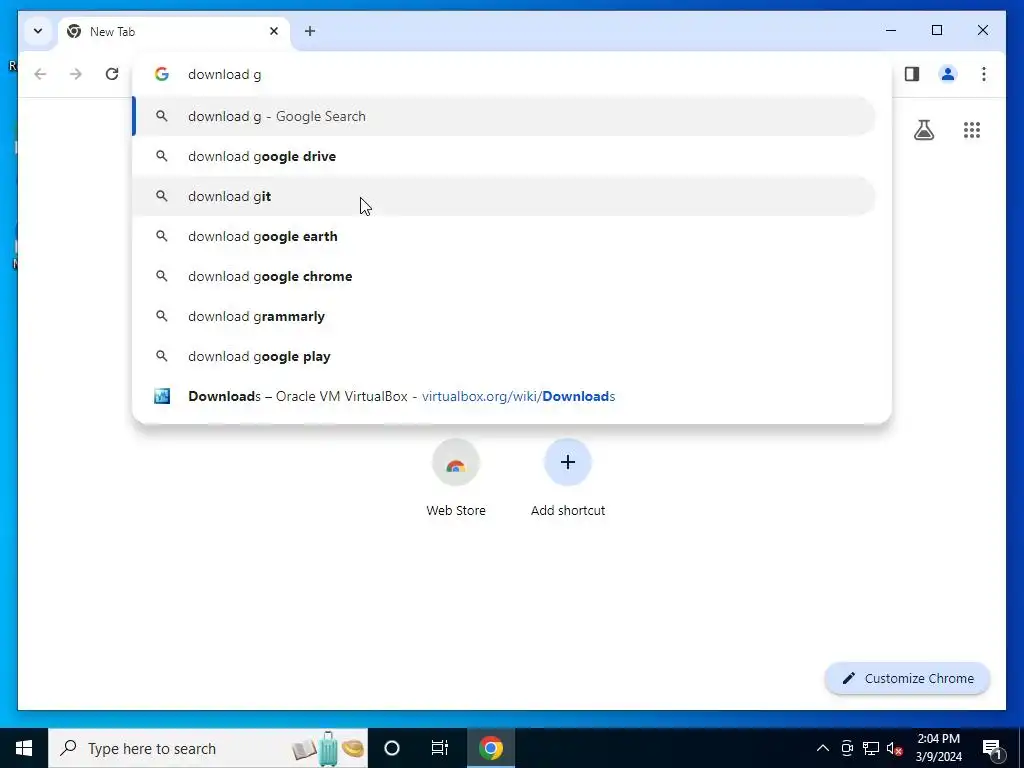This screenshot has height=768, width=1024.
Task: Show hidden system tray icons
Action: click(x=823, y=748)
